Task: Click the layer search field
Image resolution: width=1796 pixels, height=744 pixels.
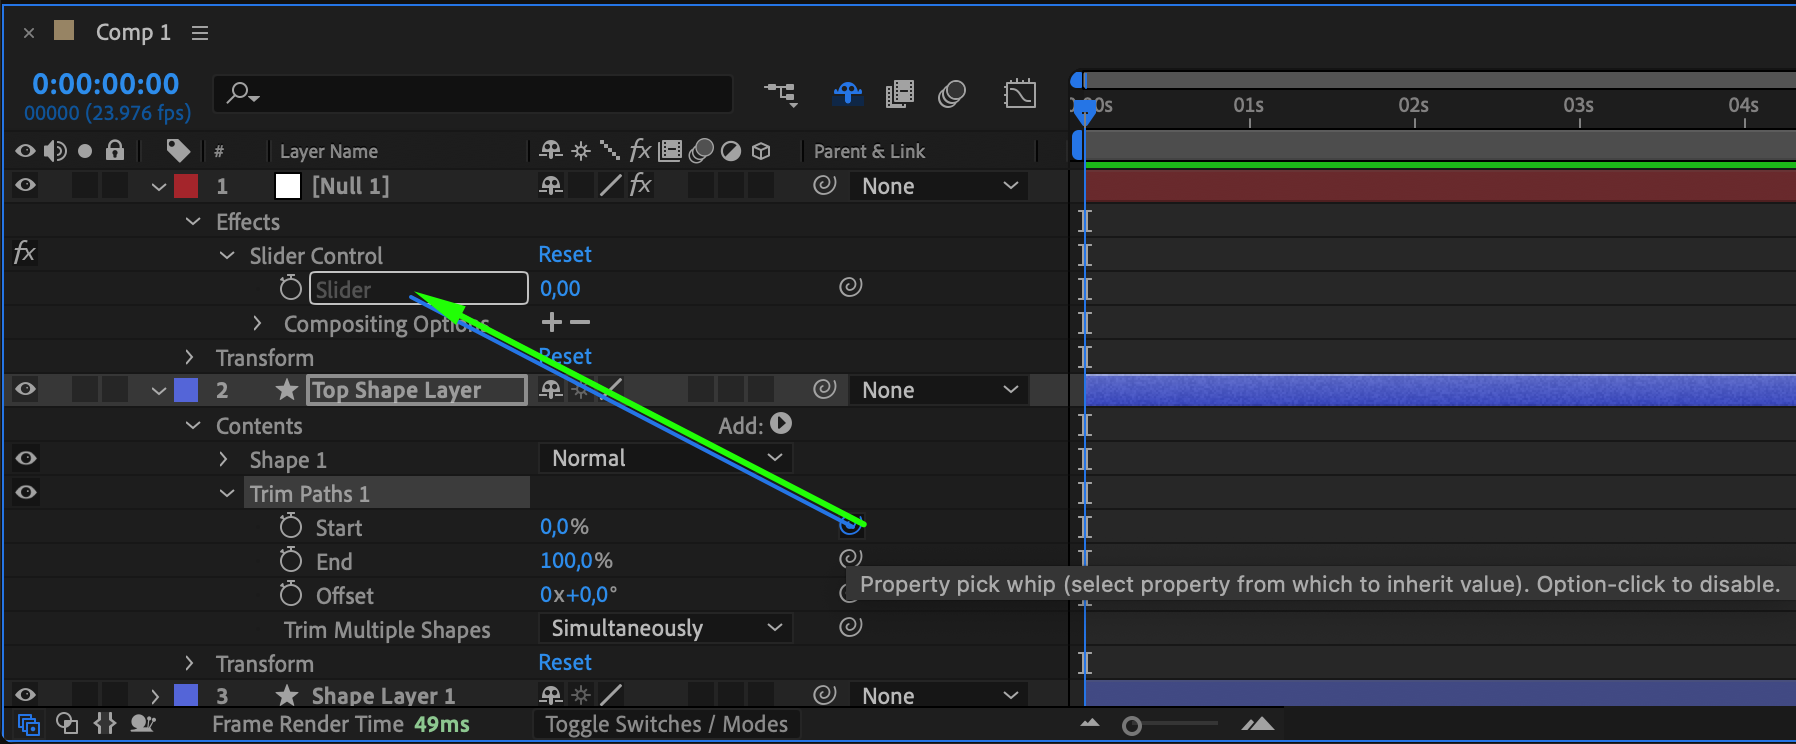Action: 472,94
